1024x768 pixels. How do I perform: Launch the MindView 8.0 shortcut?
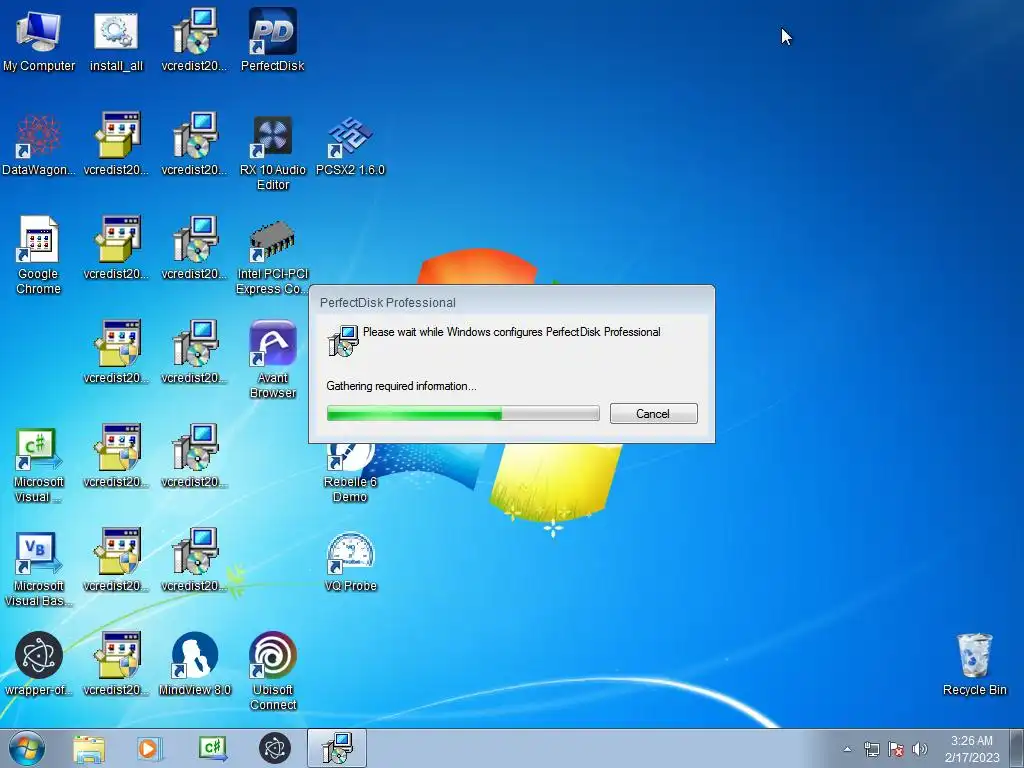[x=195, y=663]
